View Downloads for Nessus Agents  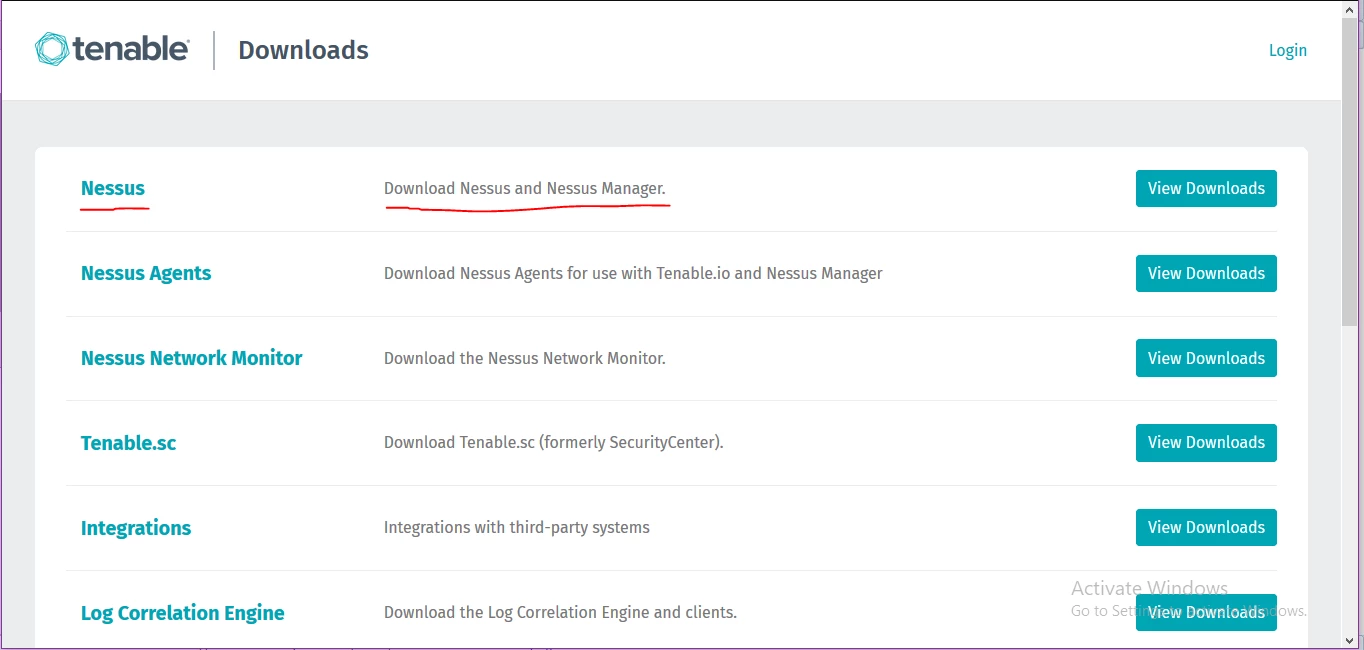point(1206,273)
